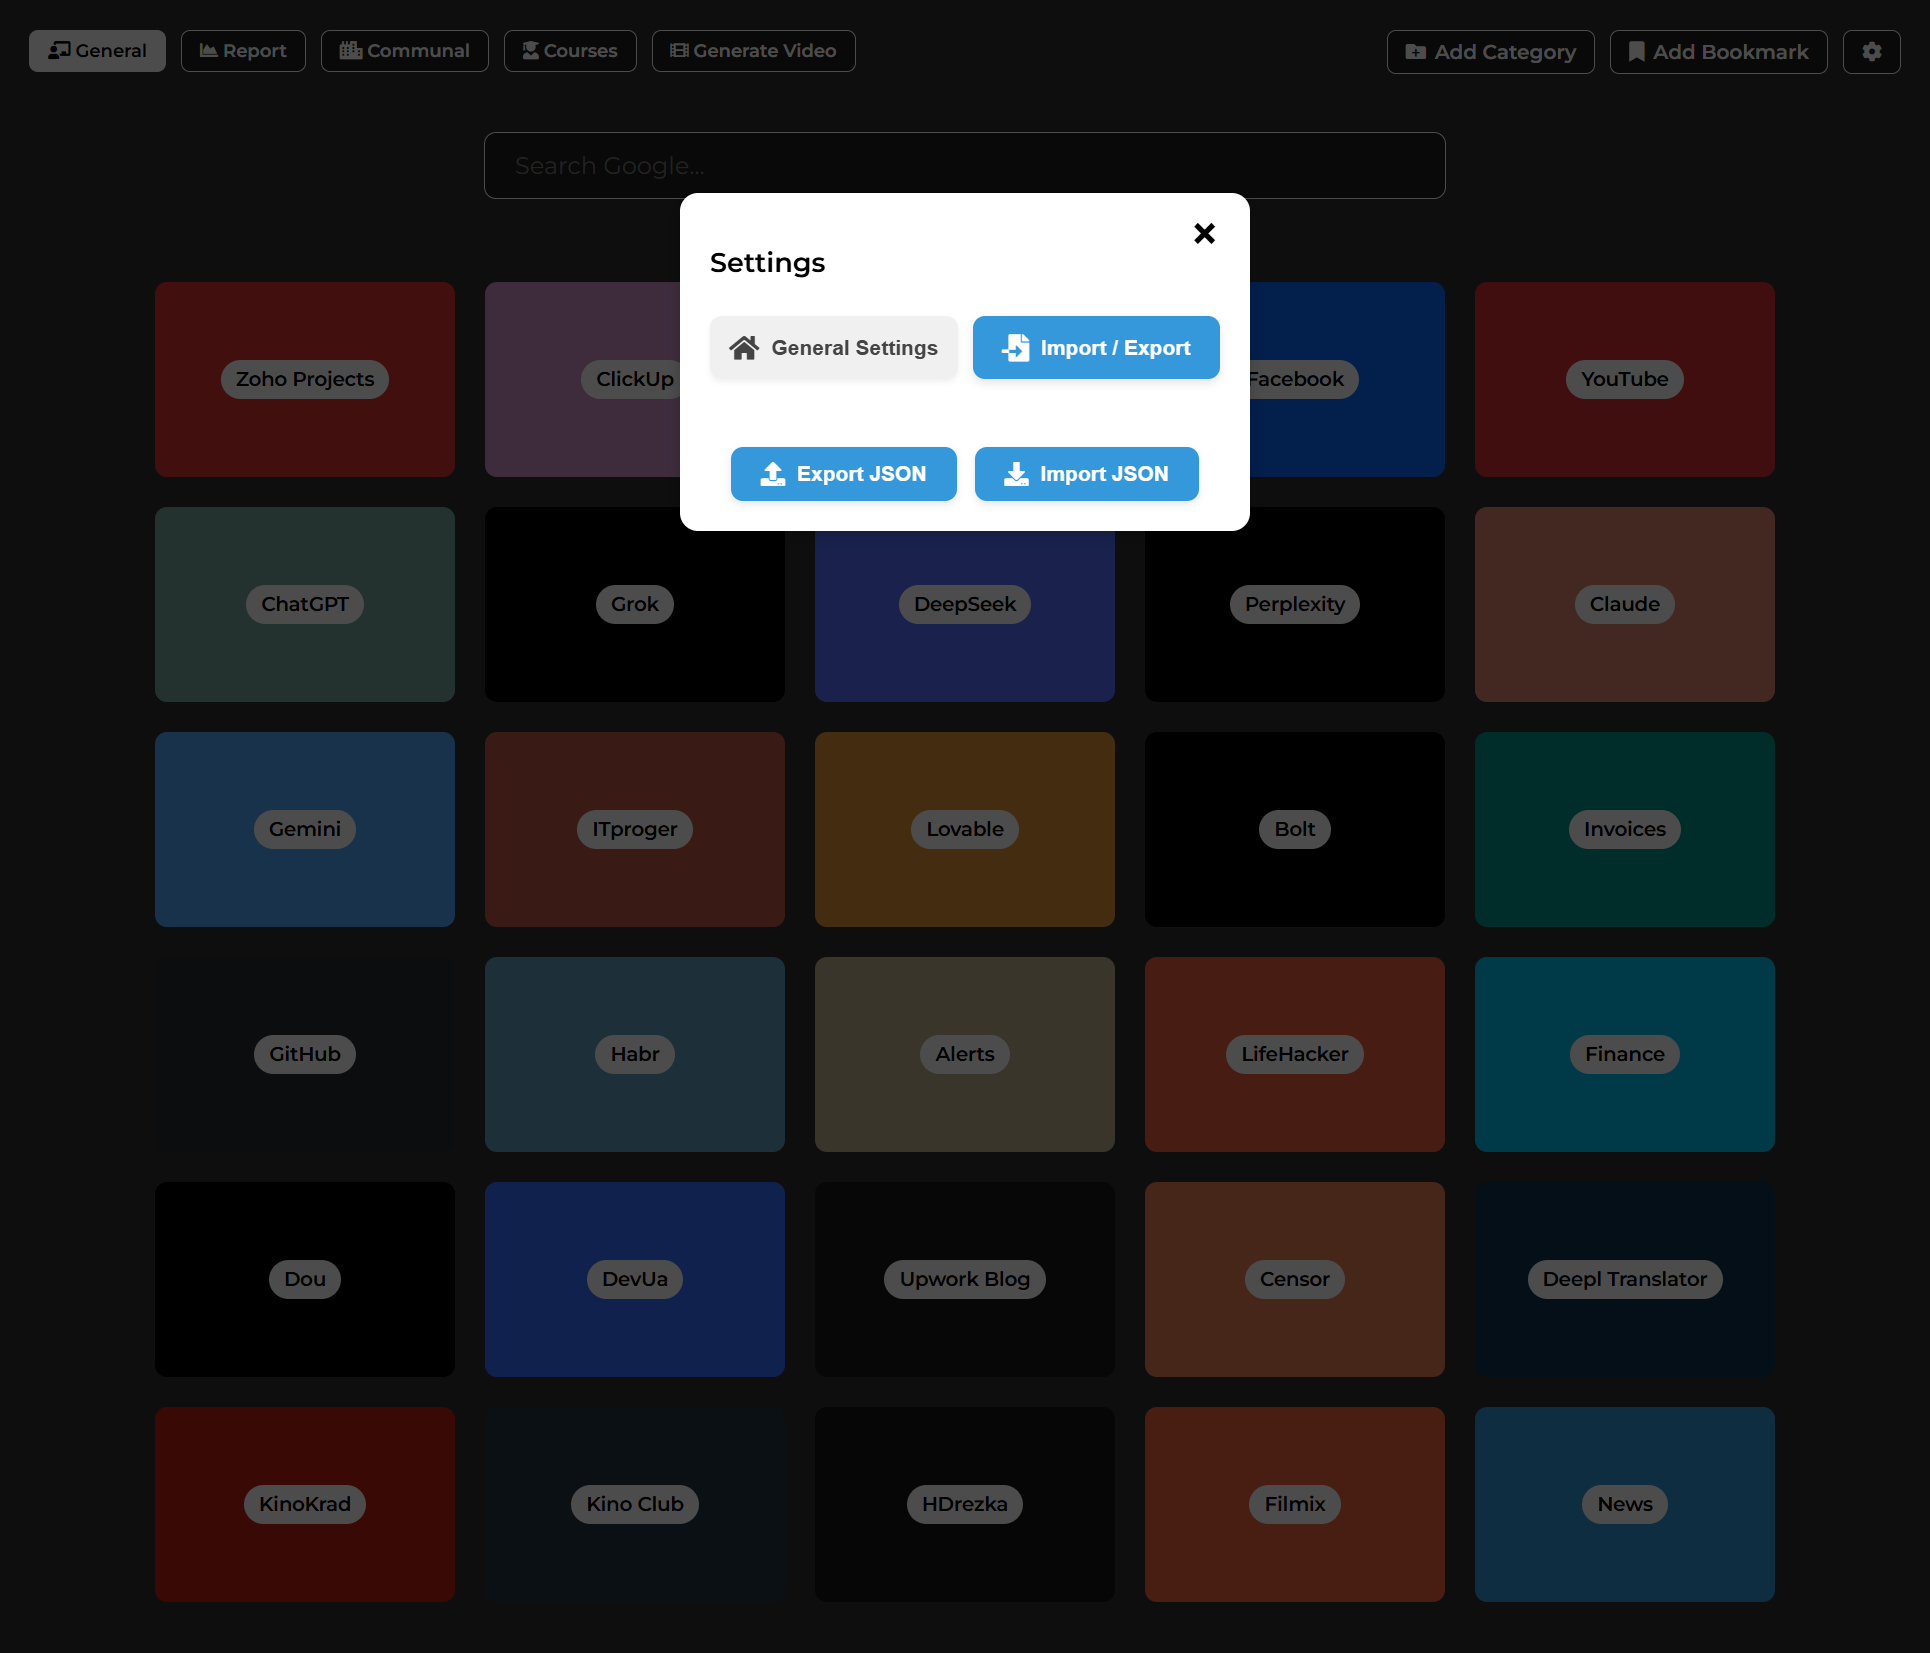Open the Courses tab
Screen dimensions: 1930x1653
click(x=570, y=51)
